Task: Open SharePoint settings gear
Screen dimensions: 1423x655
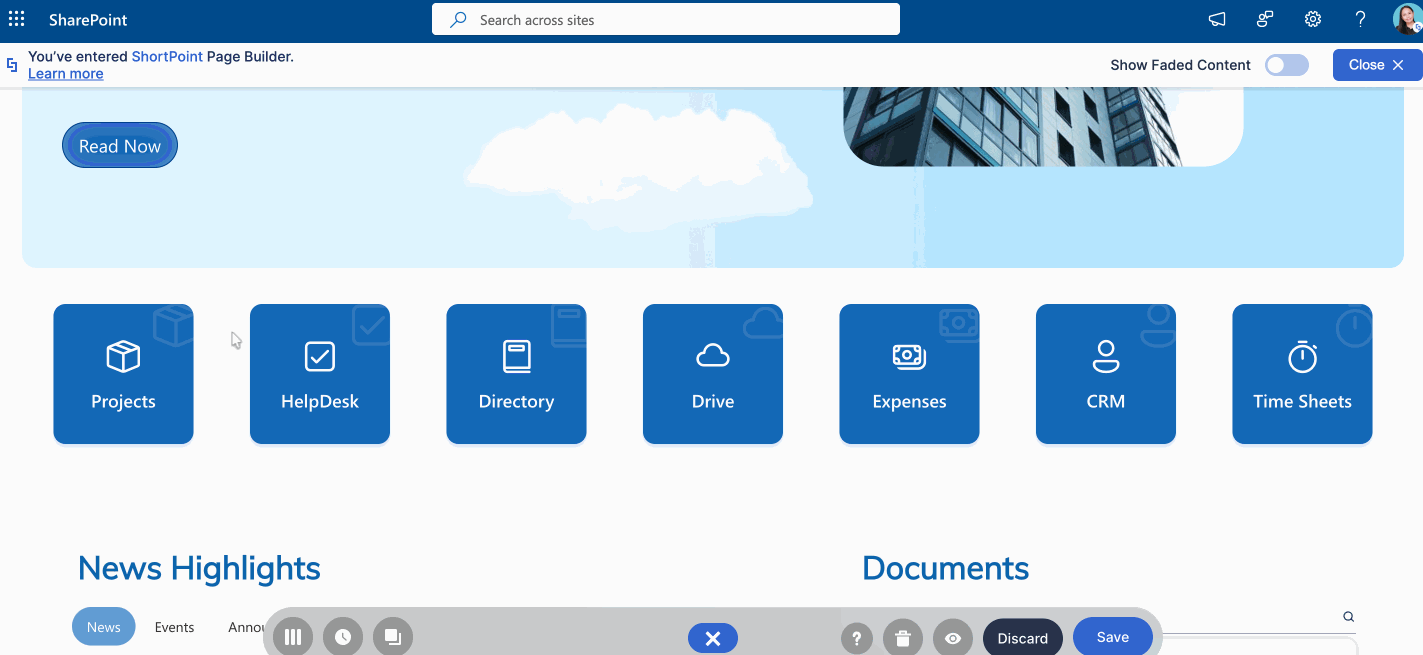Action: [1313, 19]
